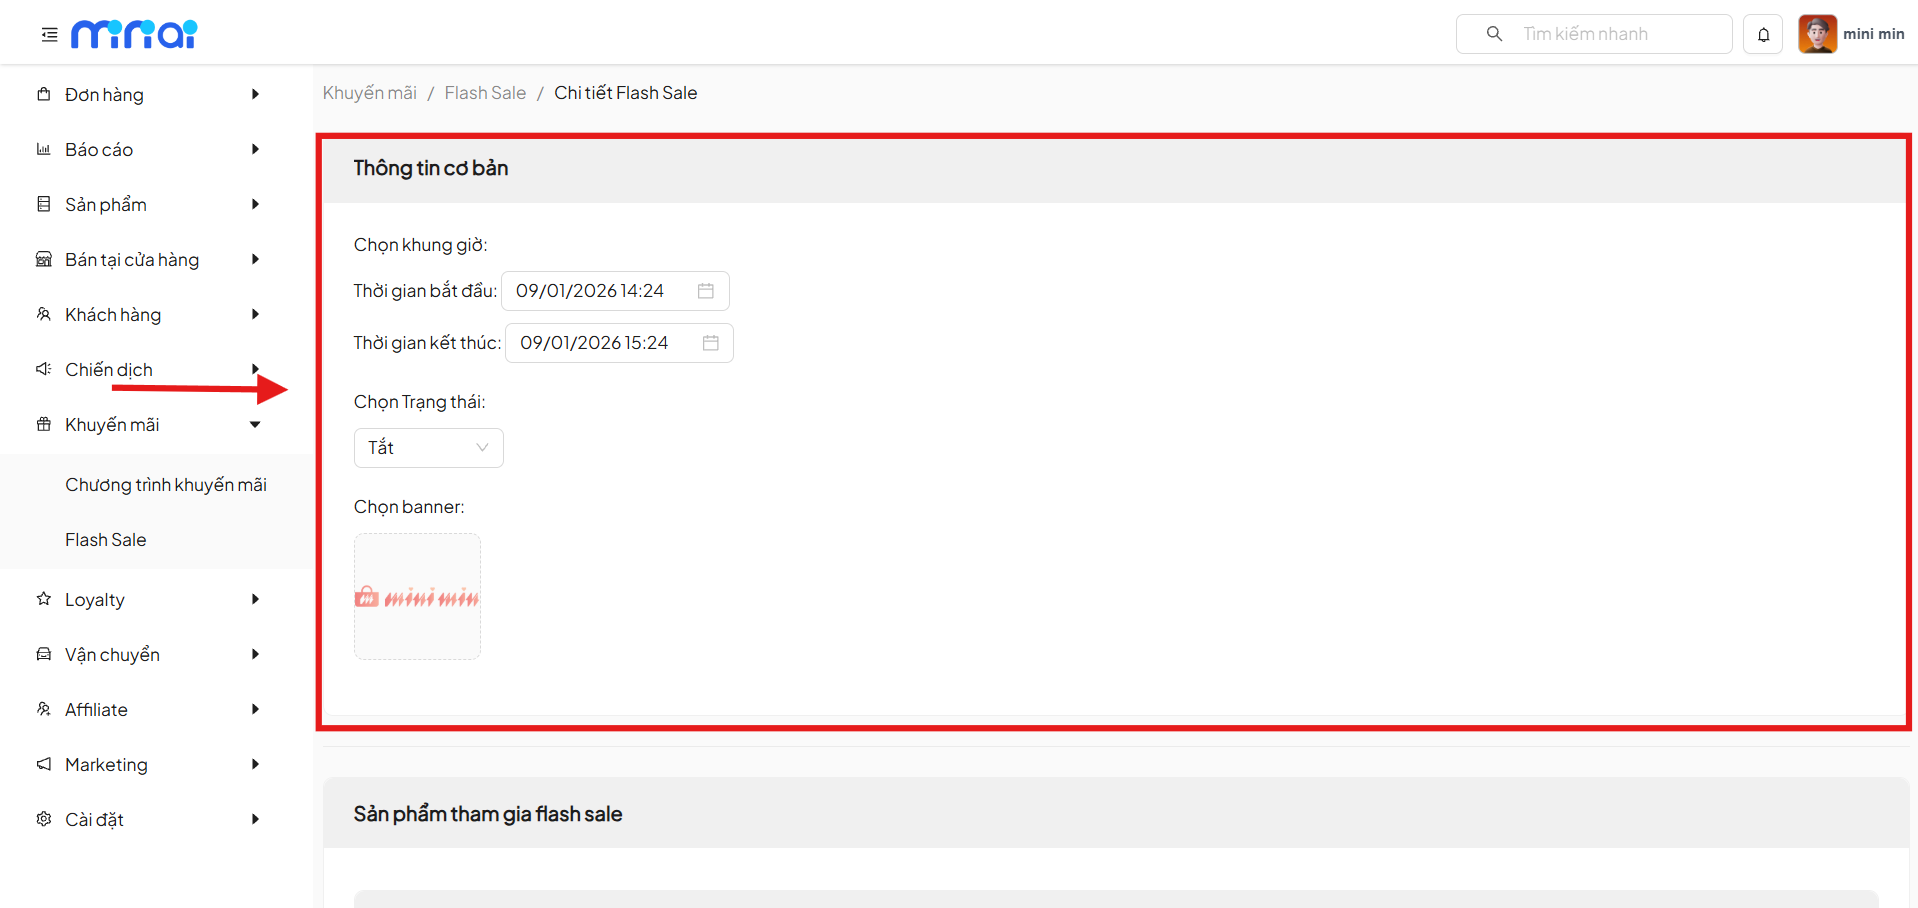1918x908 pixels.
Task: Click the Cài đặt gear icon
Action: (44, 819)
